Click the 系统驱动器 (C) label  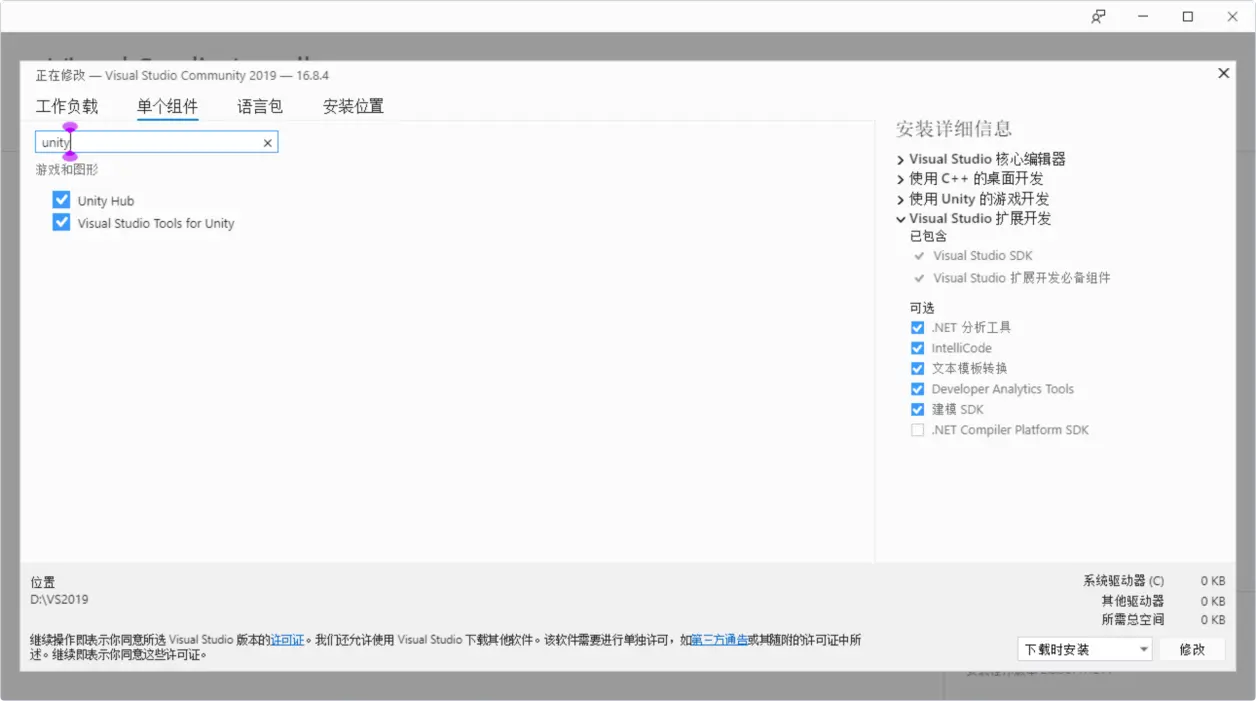coord(1124,581)
